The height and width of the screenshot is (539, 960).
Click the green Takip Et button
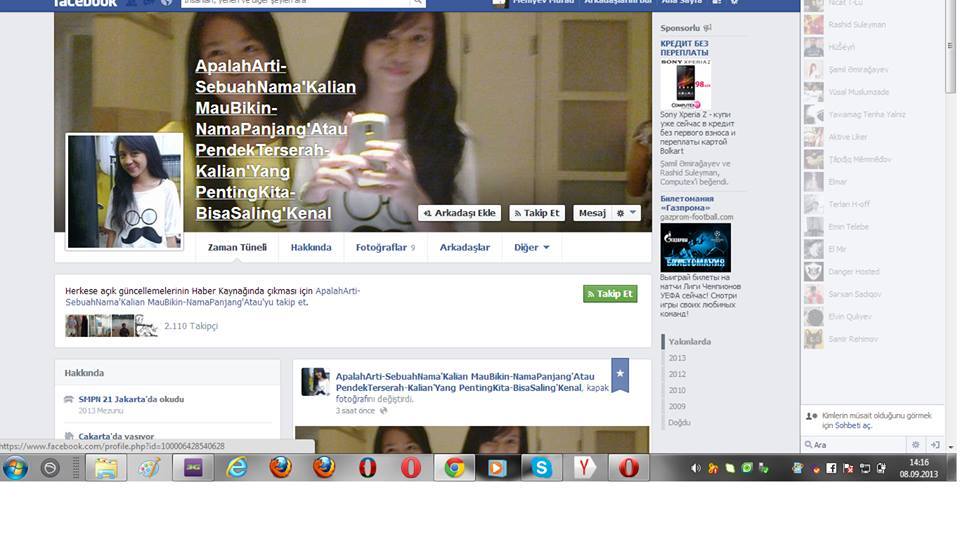610,294
